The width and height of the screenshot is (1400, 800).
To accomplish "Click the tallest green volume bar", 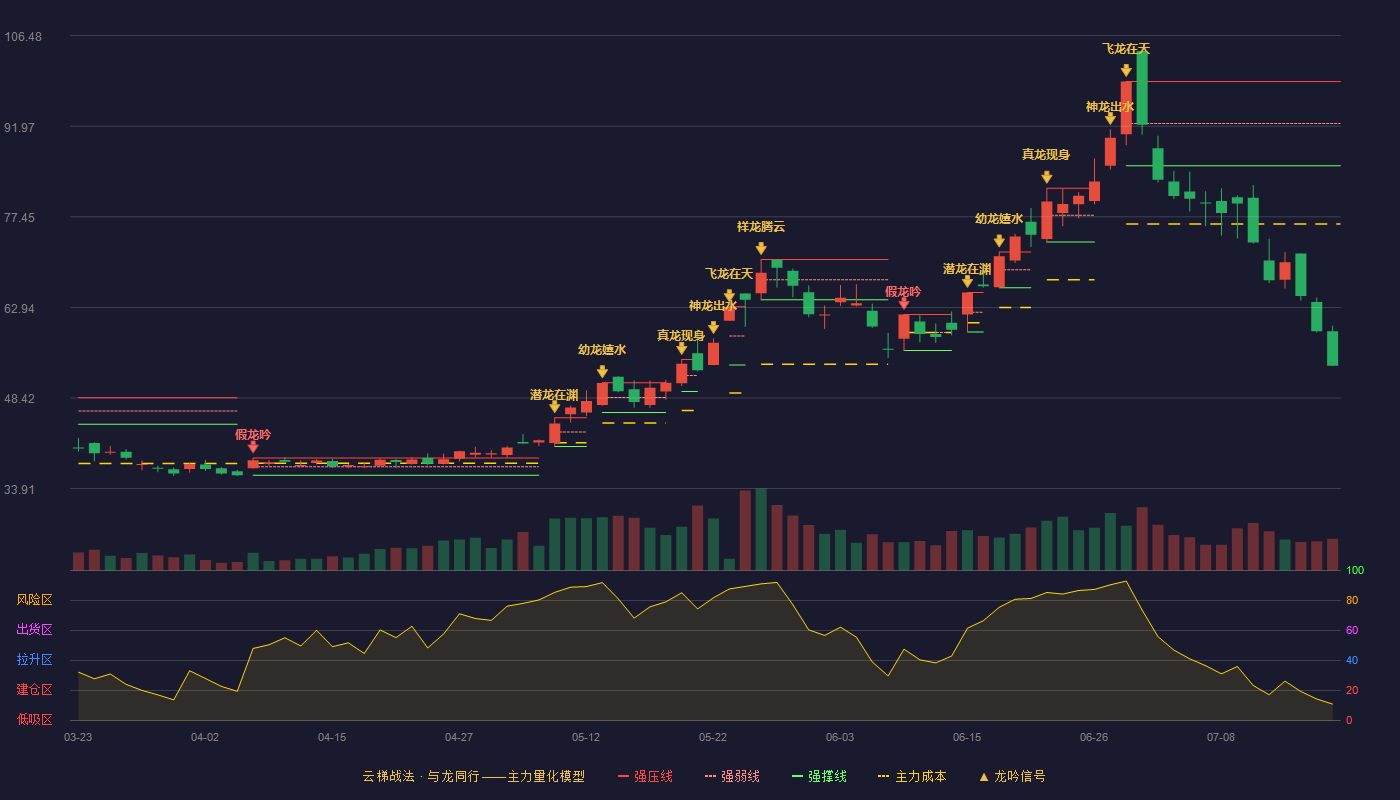I will pyautogui.click(x=761, y=529).
